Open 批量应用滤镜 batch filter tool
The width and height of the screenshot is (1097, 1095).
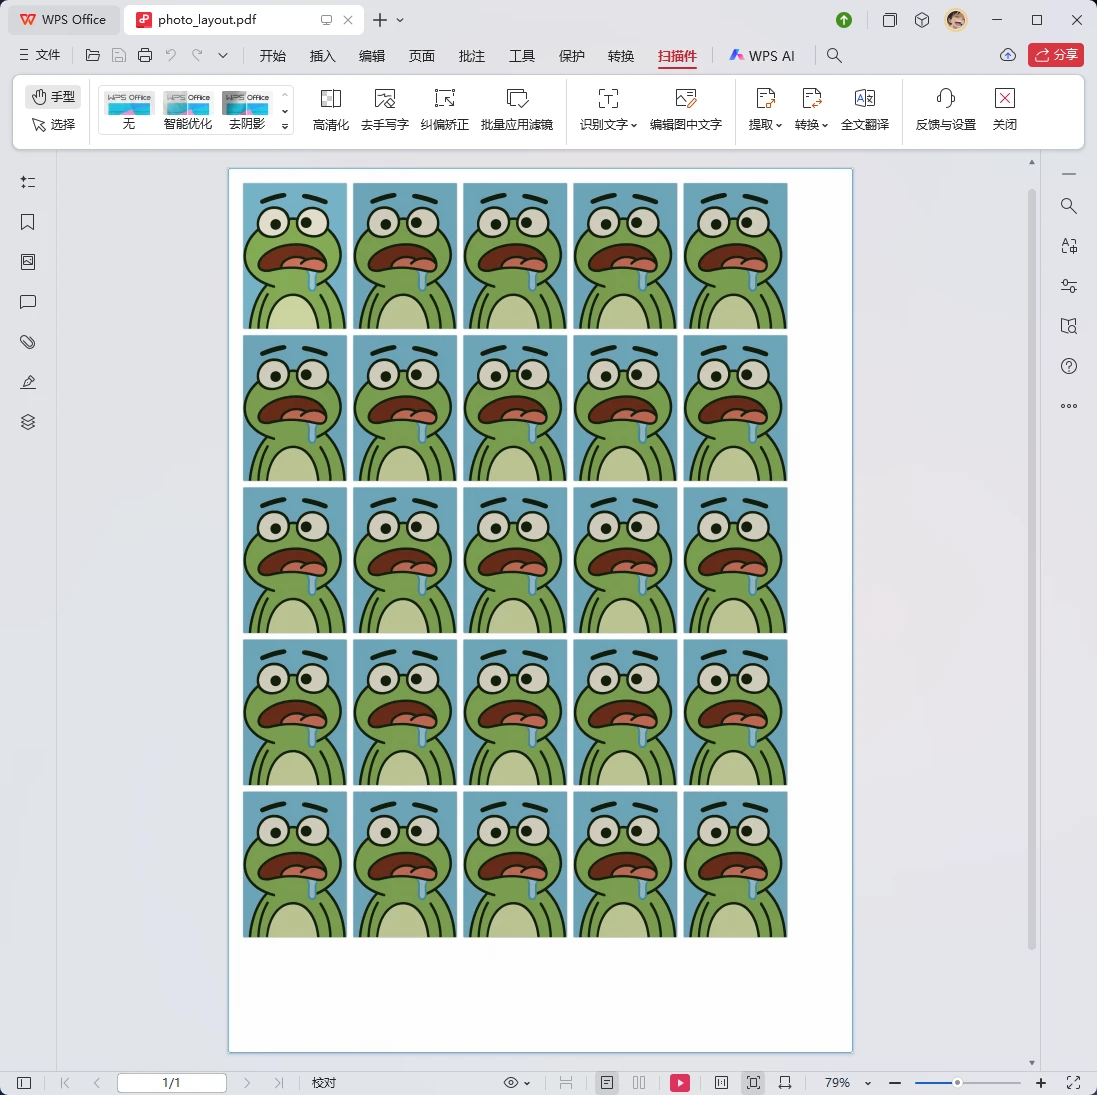517,99
